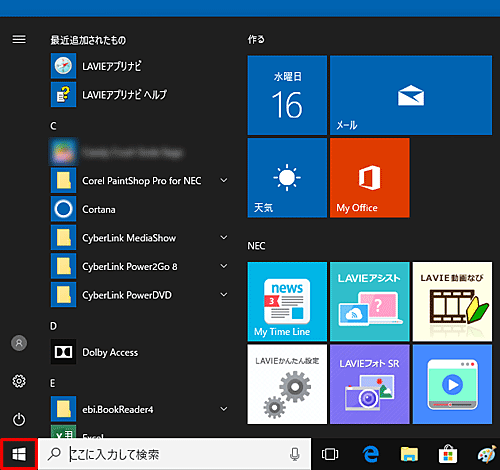
Task: Select the CyberLink Power2Go 8 folder name
Action: 130,267
